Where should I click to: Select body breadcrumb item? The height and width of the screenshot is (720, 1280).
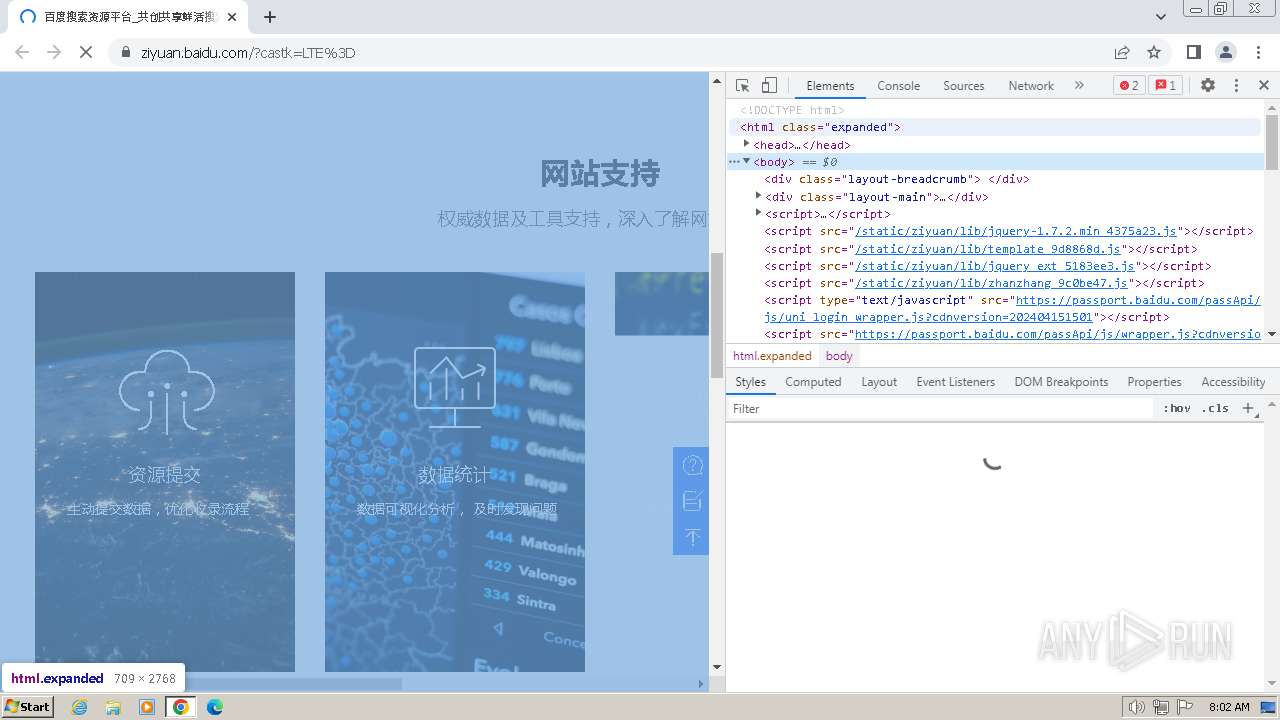[839, 356]
